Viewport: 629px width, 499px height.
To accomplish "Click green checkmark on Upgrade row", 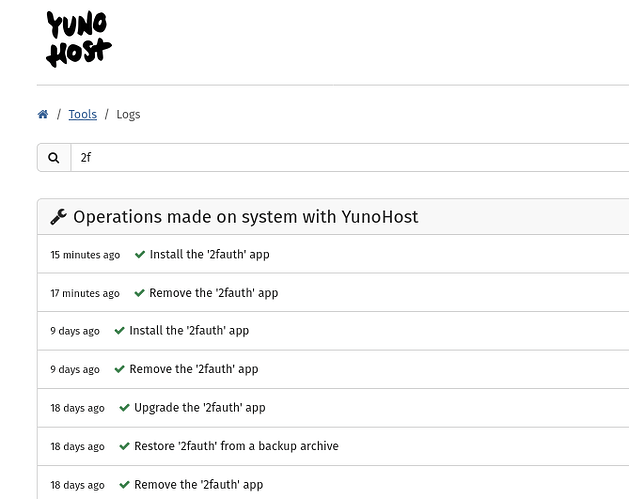I will click(x=124, y=408).
